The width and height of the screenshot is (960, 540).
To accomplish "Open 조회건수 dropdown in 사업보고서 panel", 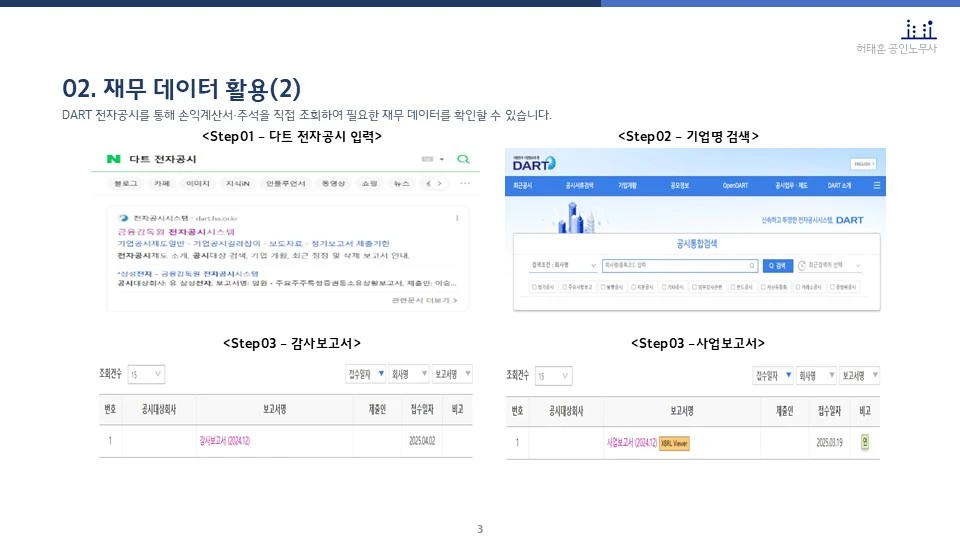I will 553,376.
